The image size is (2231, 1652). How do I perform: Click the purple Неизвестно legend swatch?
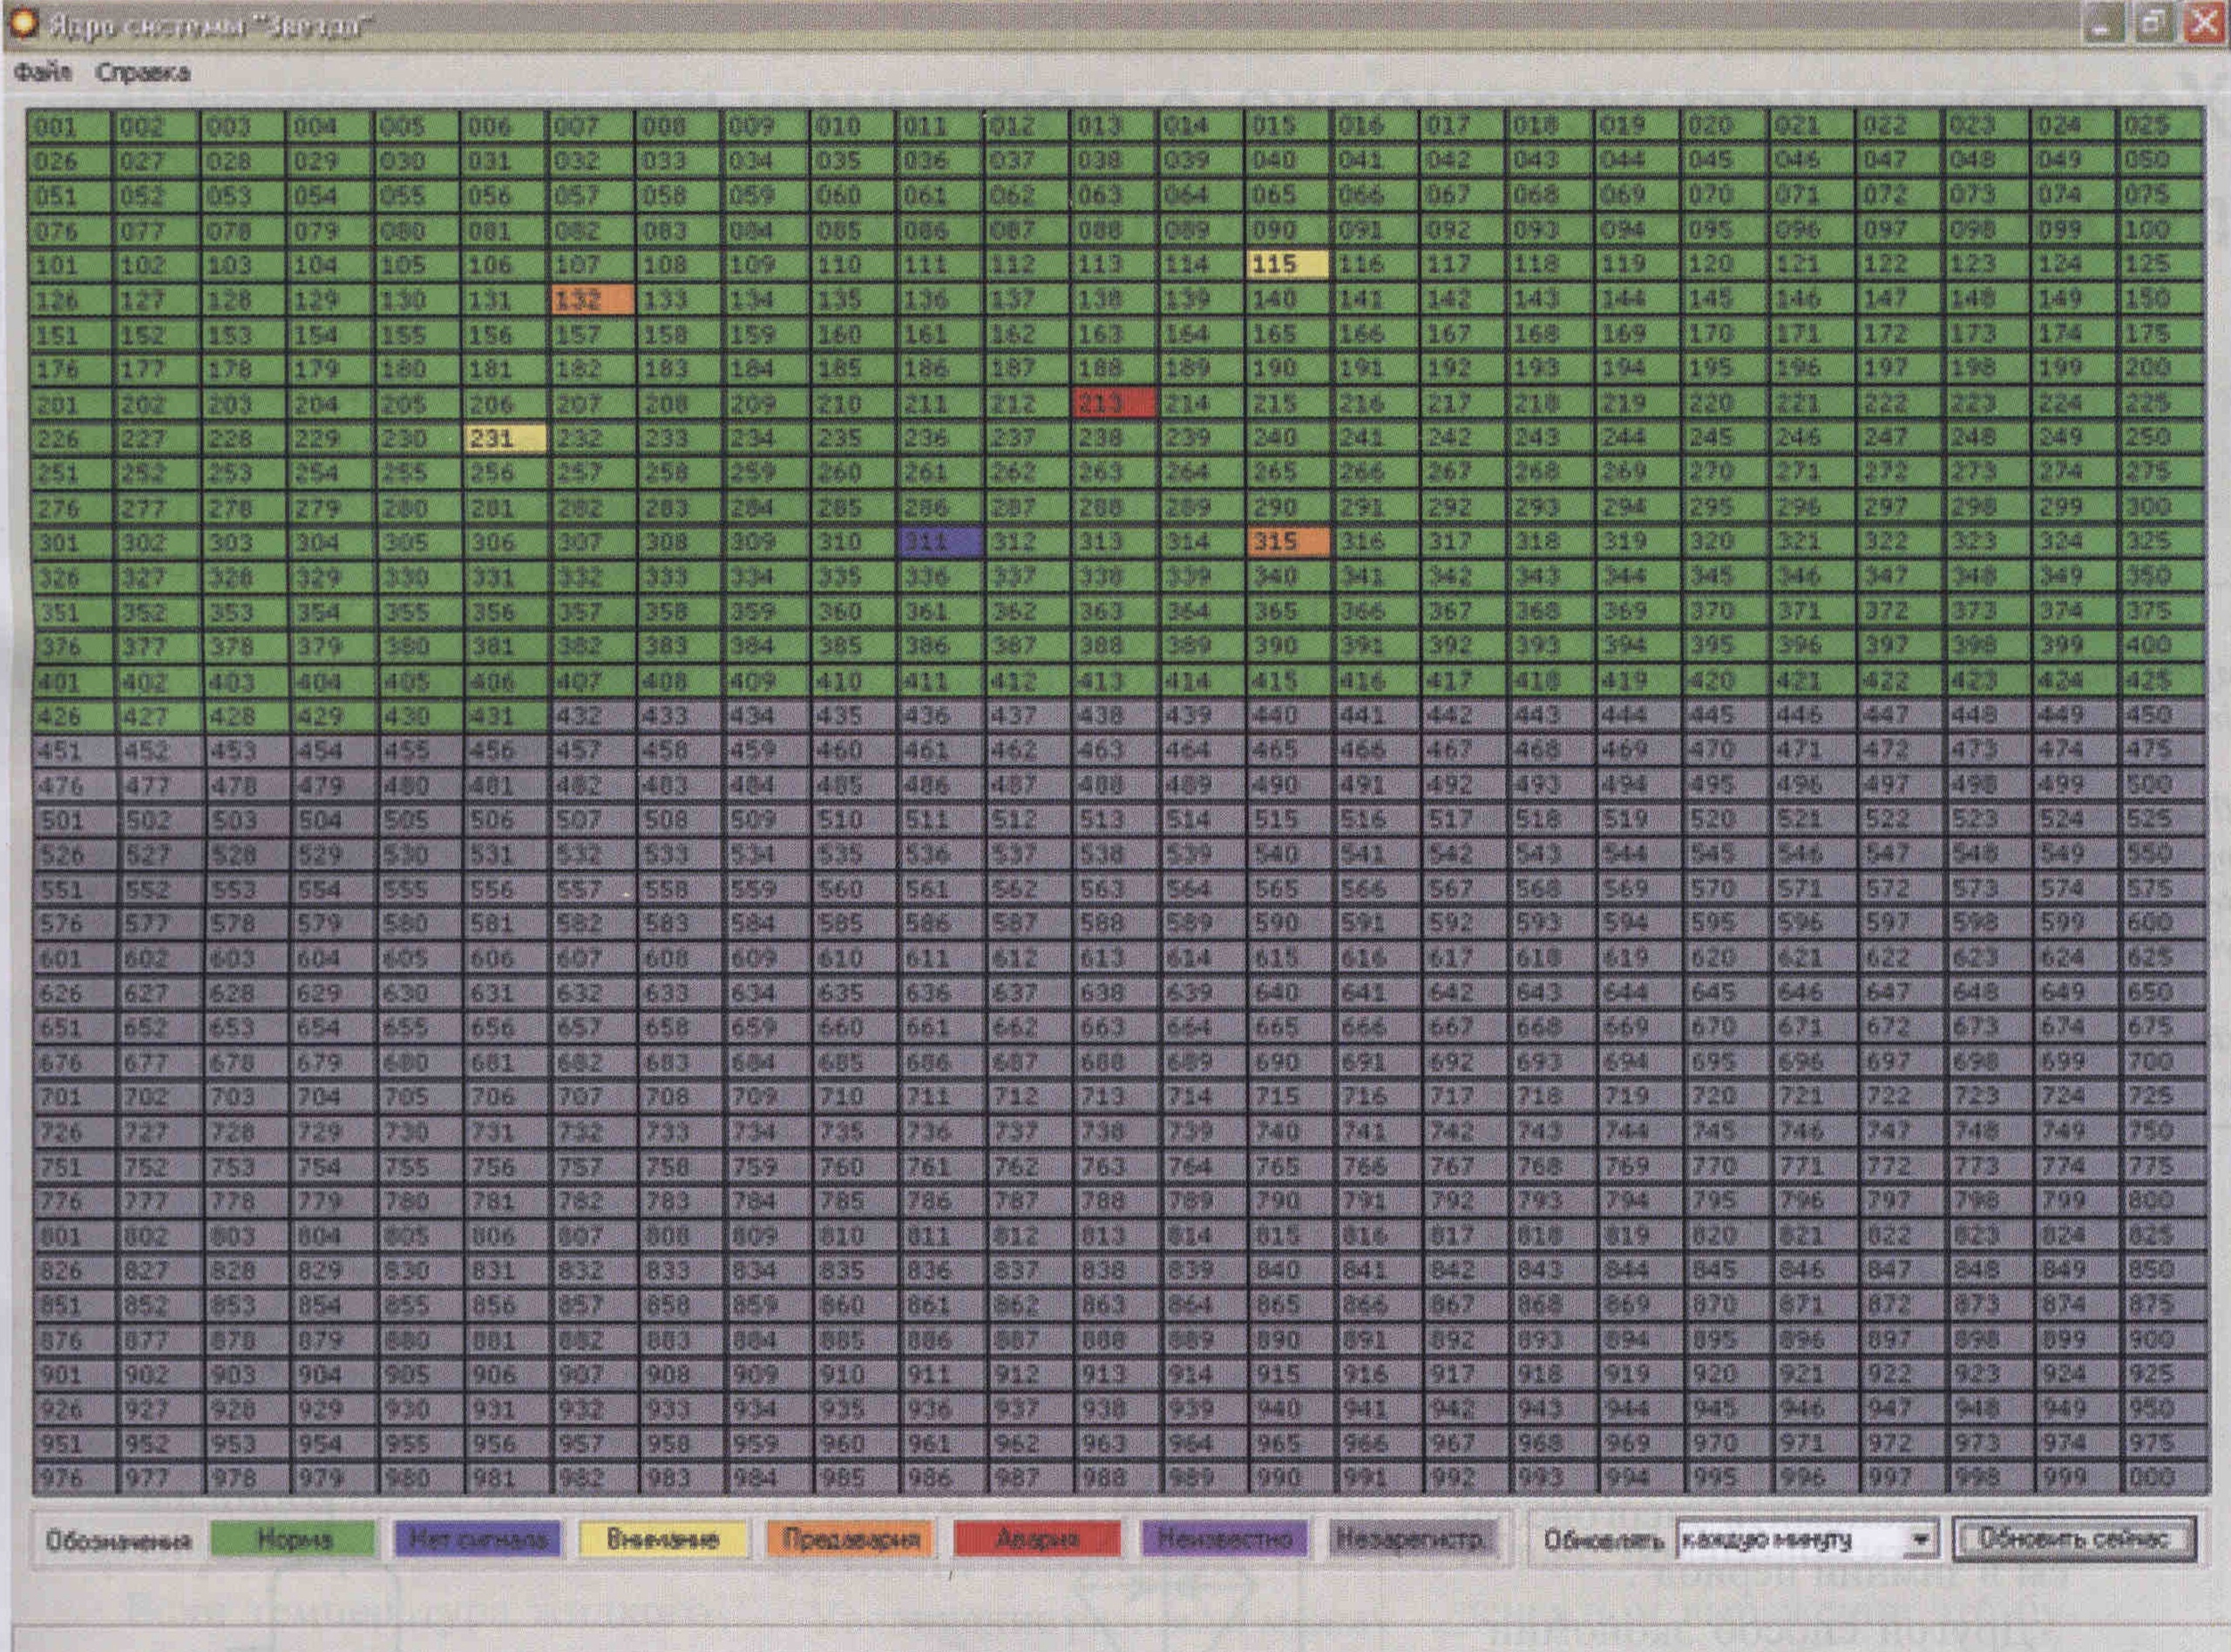coord(1224,1540)
